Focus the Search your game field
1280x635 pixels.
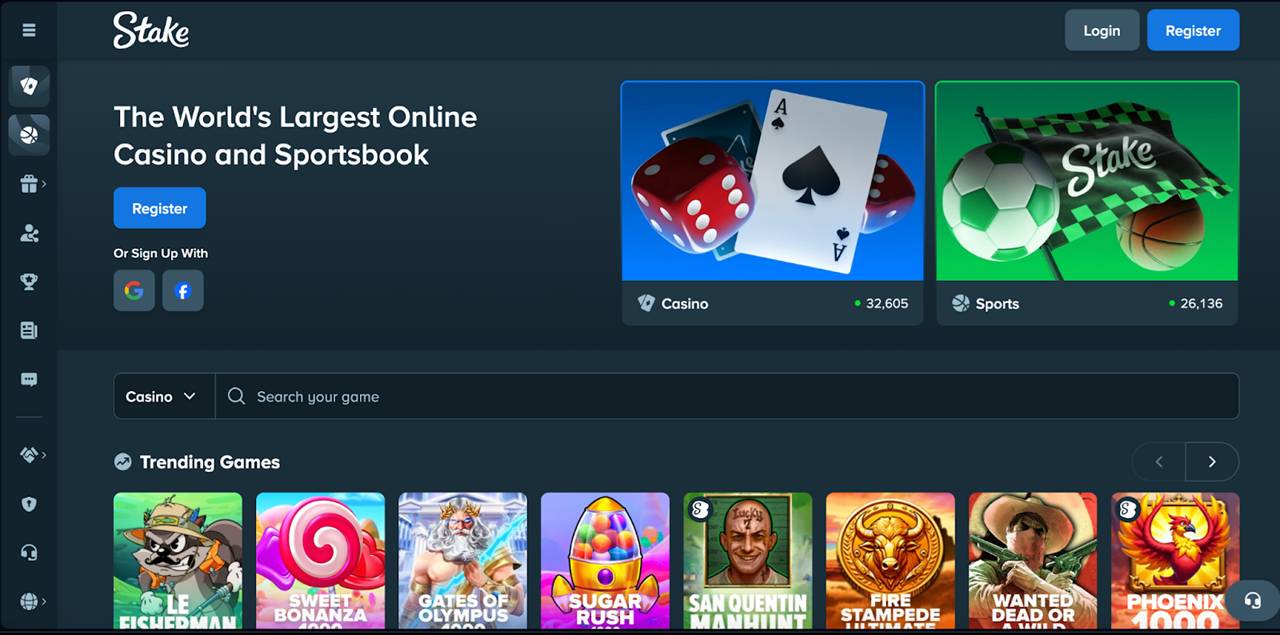pos(727,396)
